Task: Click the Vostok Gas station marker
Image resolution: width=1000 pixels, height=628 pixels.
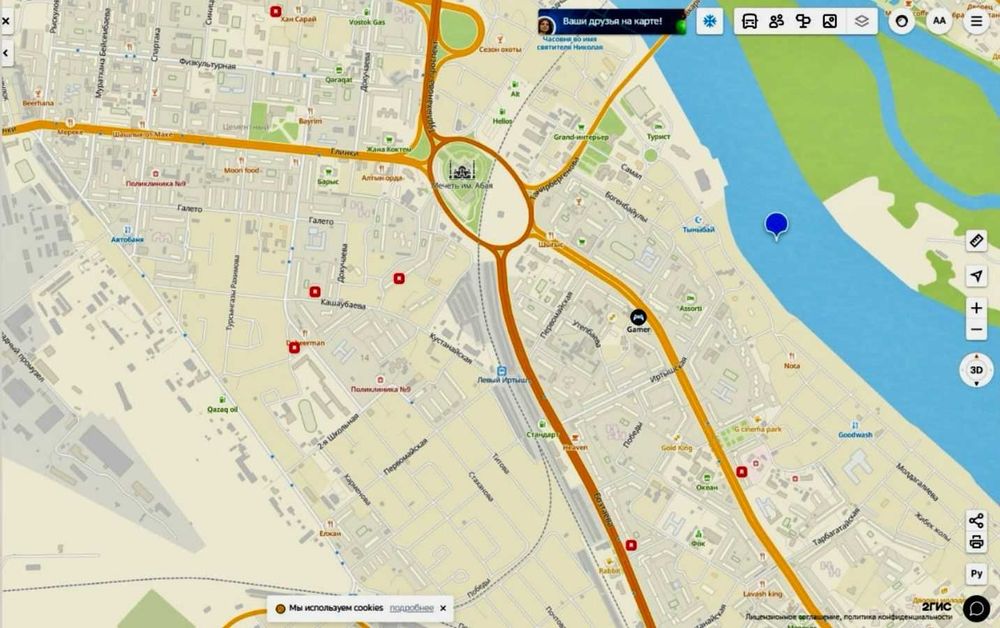Action: [x=367, y=12]
